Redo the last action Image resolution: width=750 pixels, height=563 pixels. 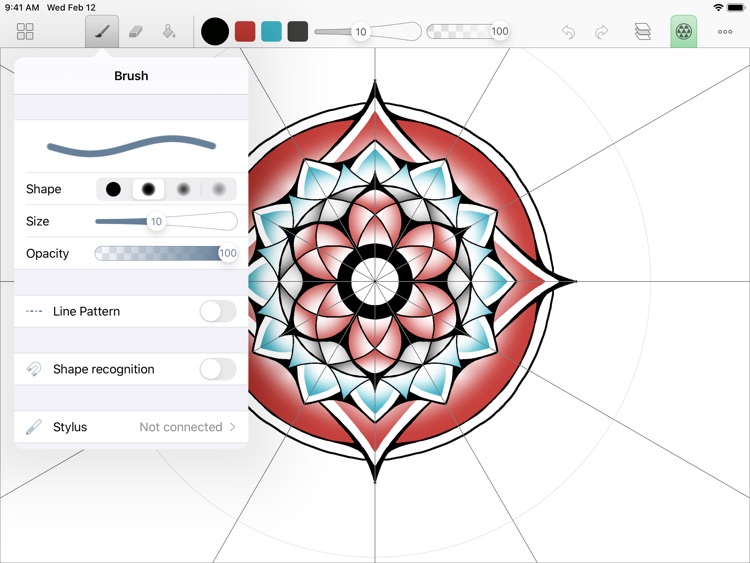click(602, 32)
